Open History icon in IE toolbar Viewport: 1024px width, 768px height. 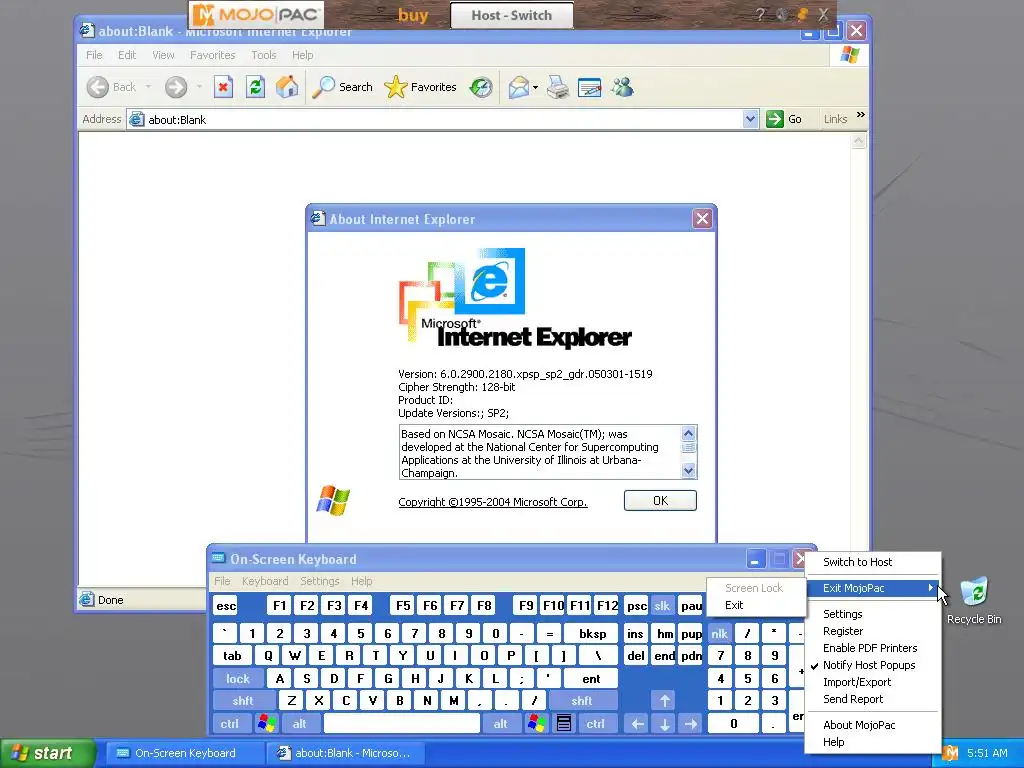pyautogui.click(x=481, y=87)
